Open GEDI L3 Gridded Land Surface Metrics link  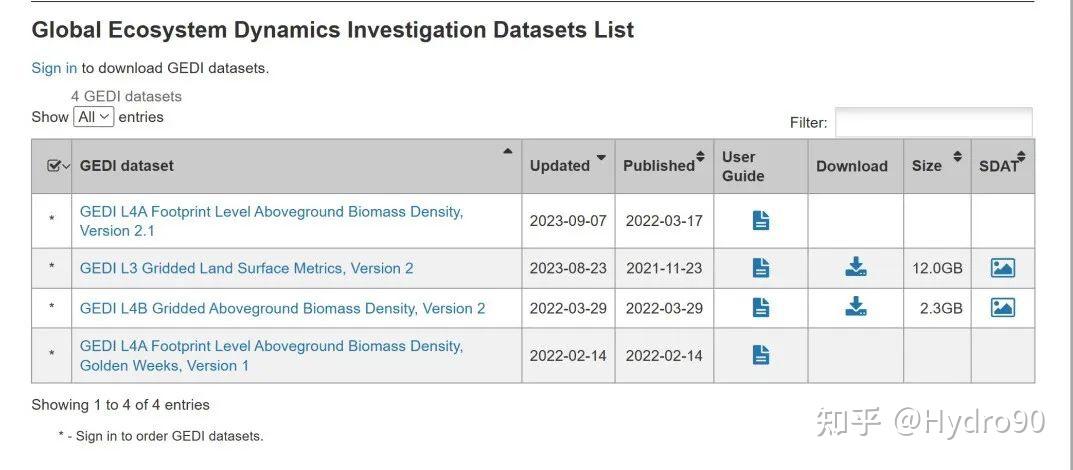246,268
